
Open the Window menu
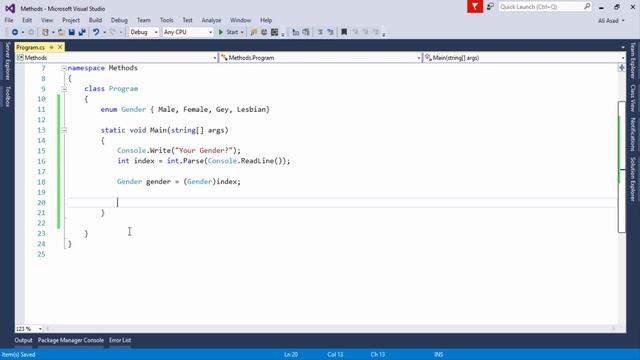click(x=240, y=20)
